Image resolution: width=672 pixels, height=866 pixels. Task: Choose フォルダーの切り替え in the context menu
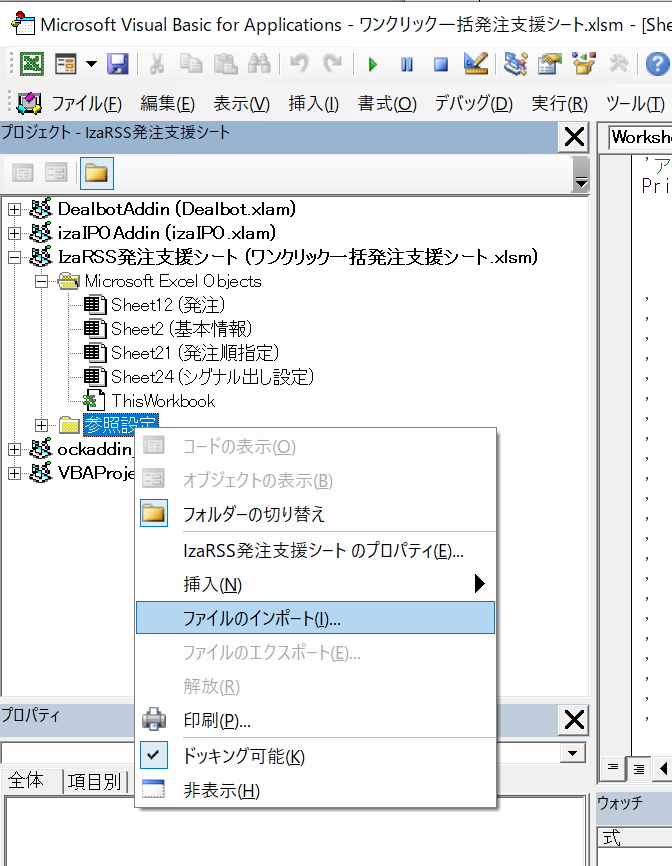[315, 514]
